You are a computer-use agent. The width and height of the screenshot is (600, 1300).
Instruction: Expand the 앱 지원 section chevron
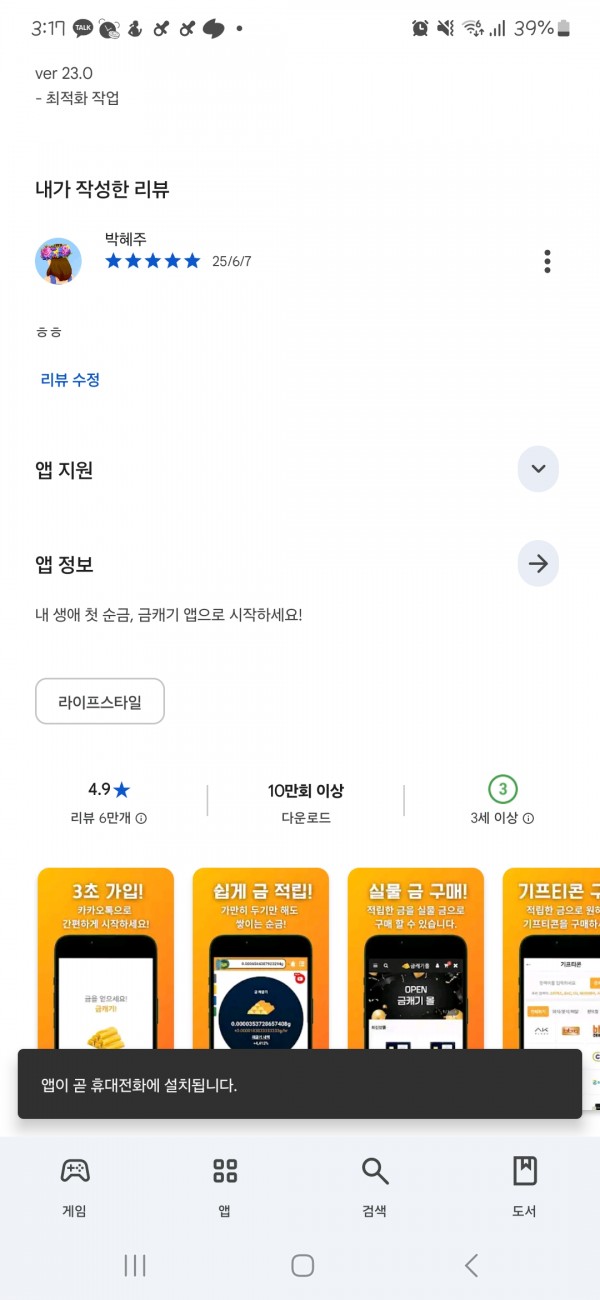coord(538,469)
